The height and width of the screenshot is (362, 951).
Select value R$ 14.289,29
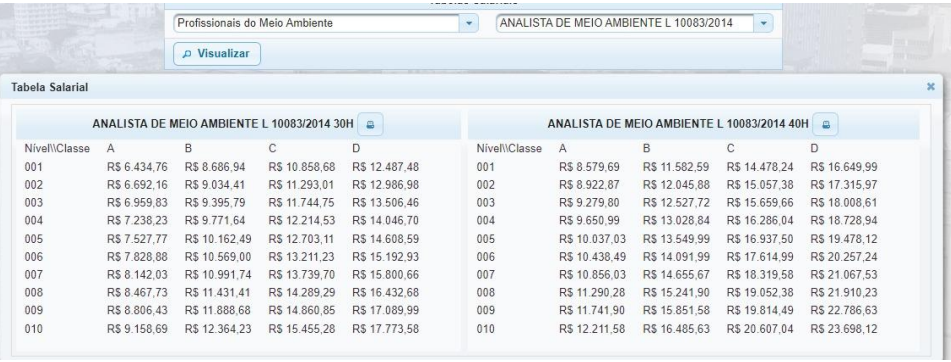click(301, 293)
